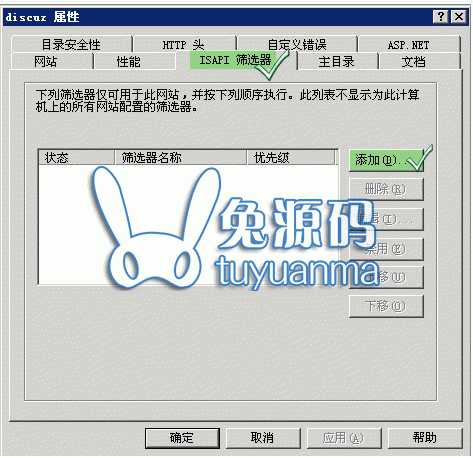Open help with the 帮助 button
The image size is (473, 458).
tap(425, 438)
